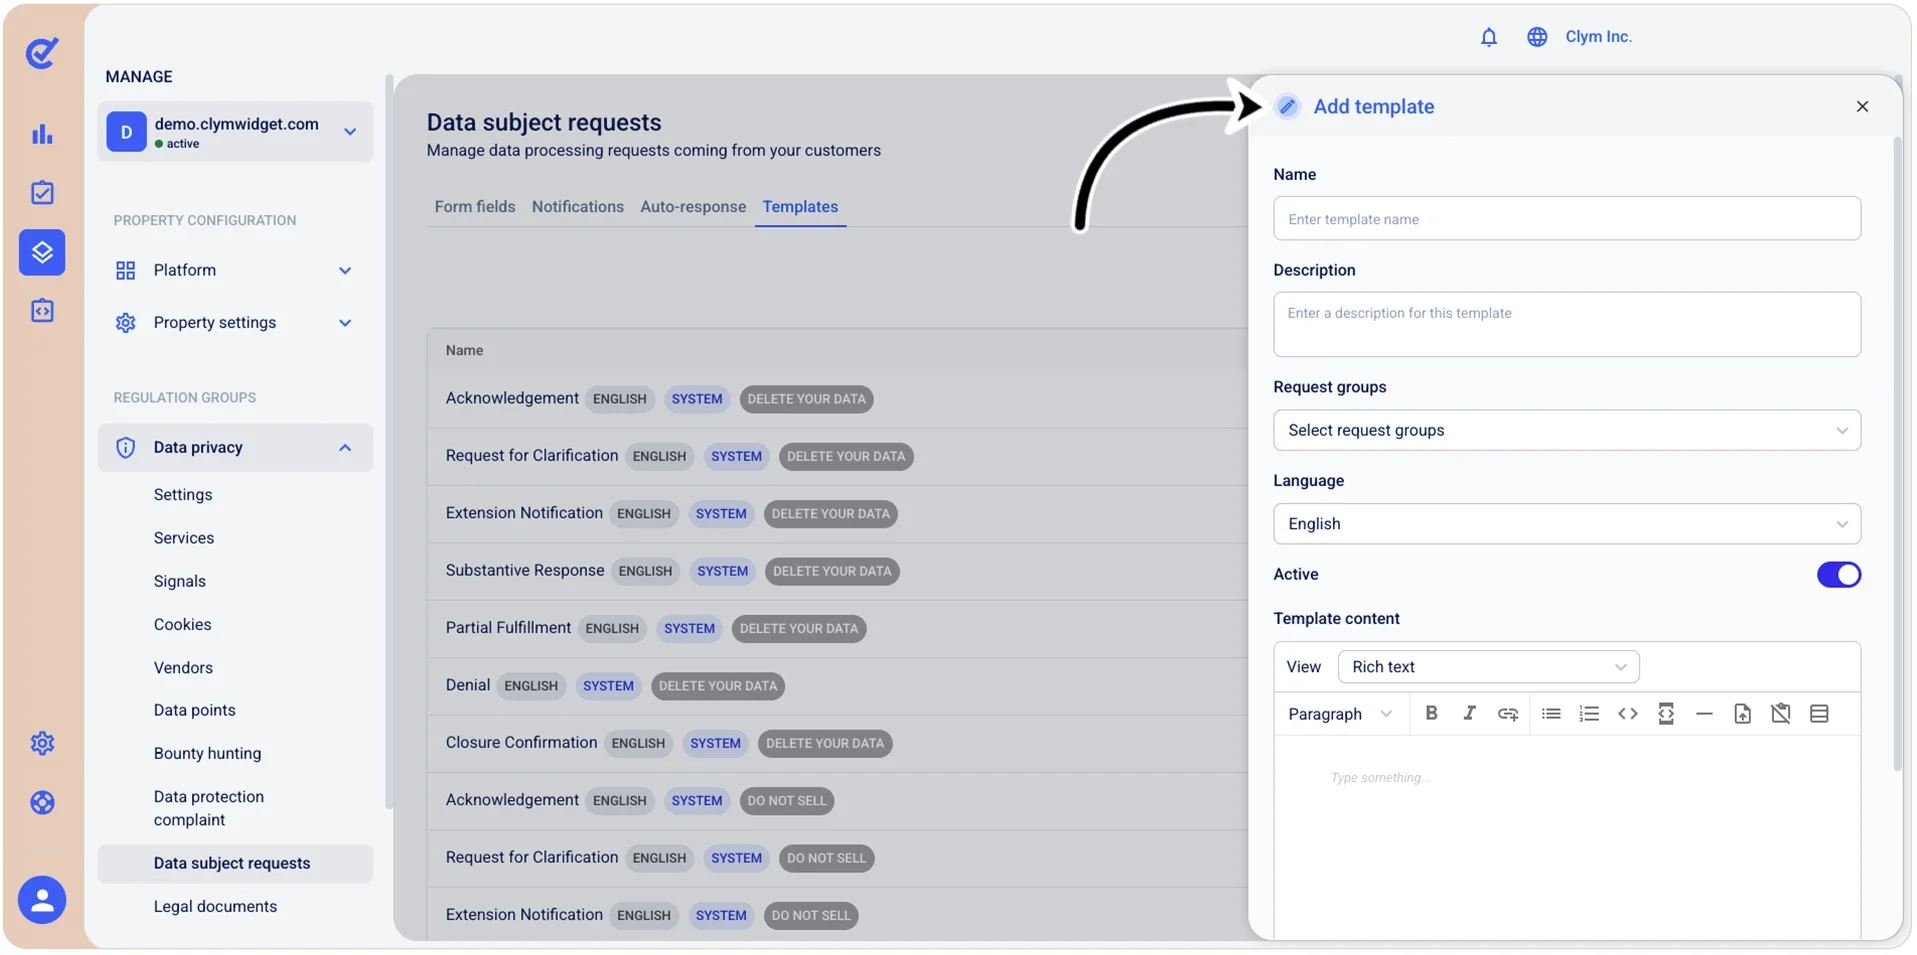Insert a link from editor toolbar
This screenshot has width=1917, height=955.
(x=1508, y=713)
